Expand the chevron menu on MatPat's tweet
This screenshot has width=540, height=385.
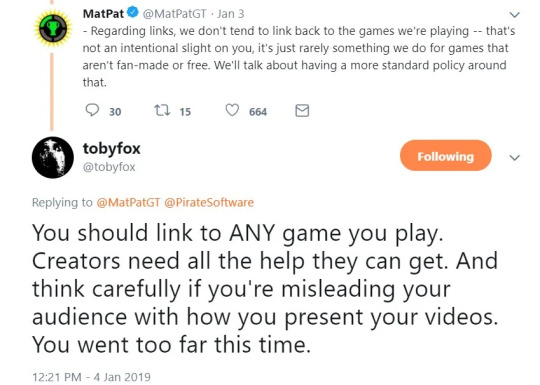click(x=515, y=14)
